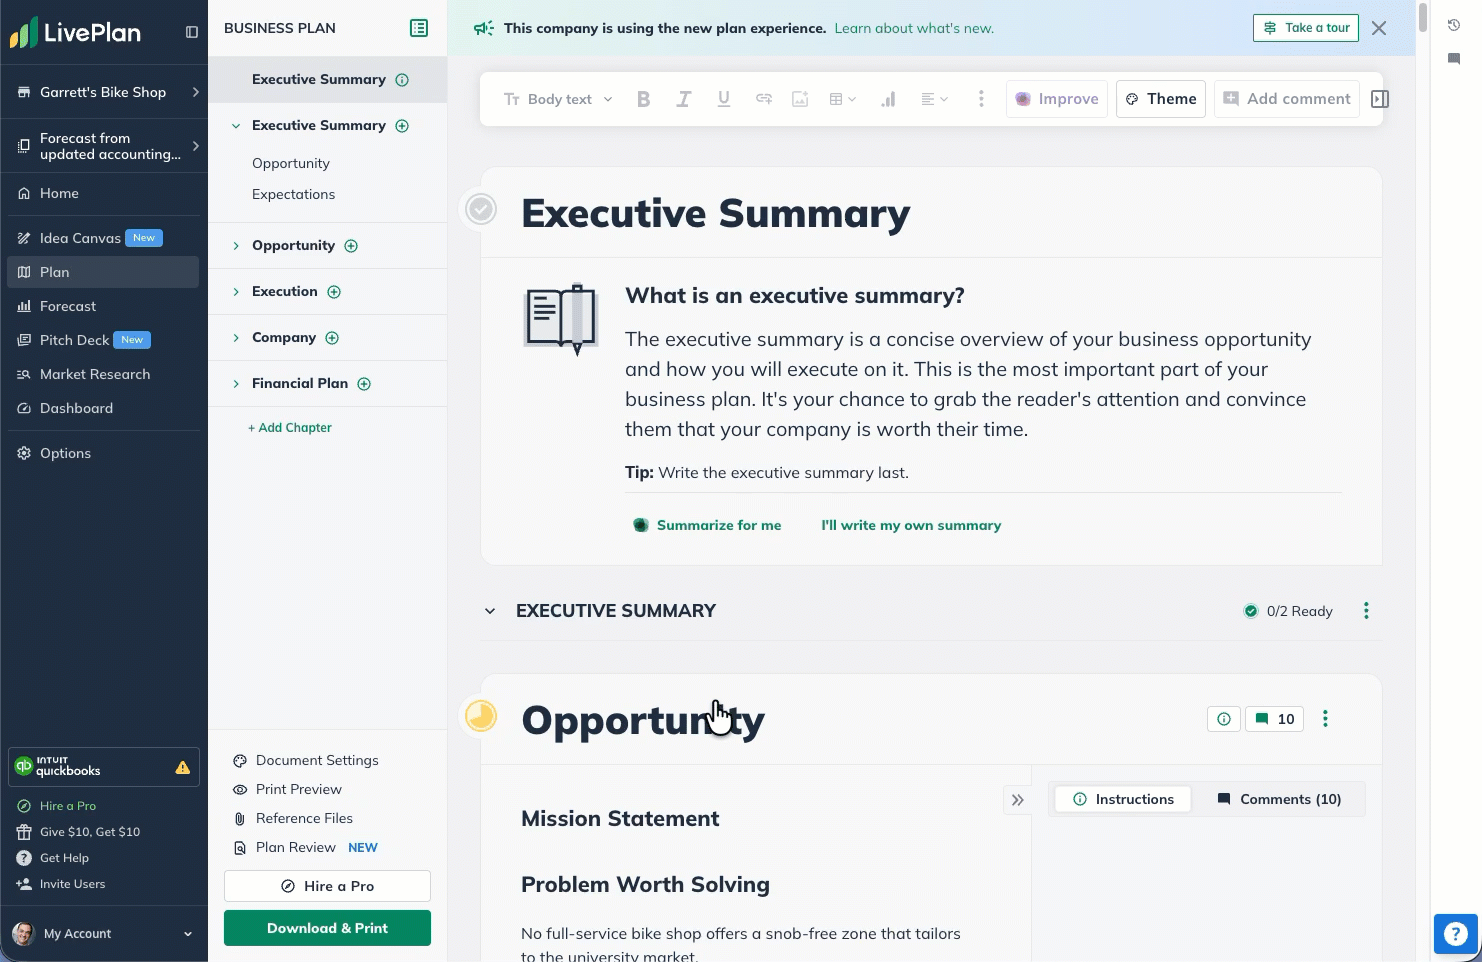The image size is (1482, 962).
Task: Click Take a tour button
Action: (1306, 28)
